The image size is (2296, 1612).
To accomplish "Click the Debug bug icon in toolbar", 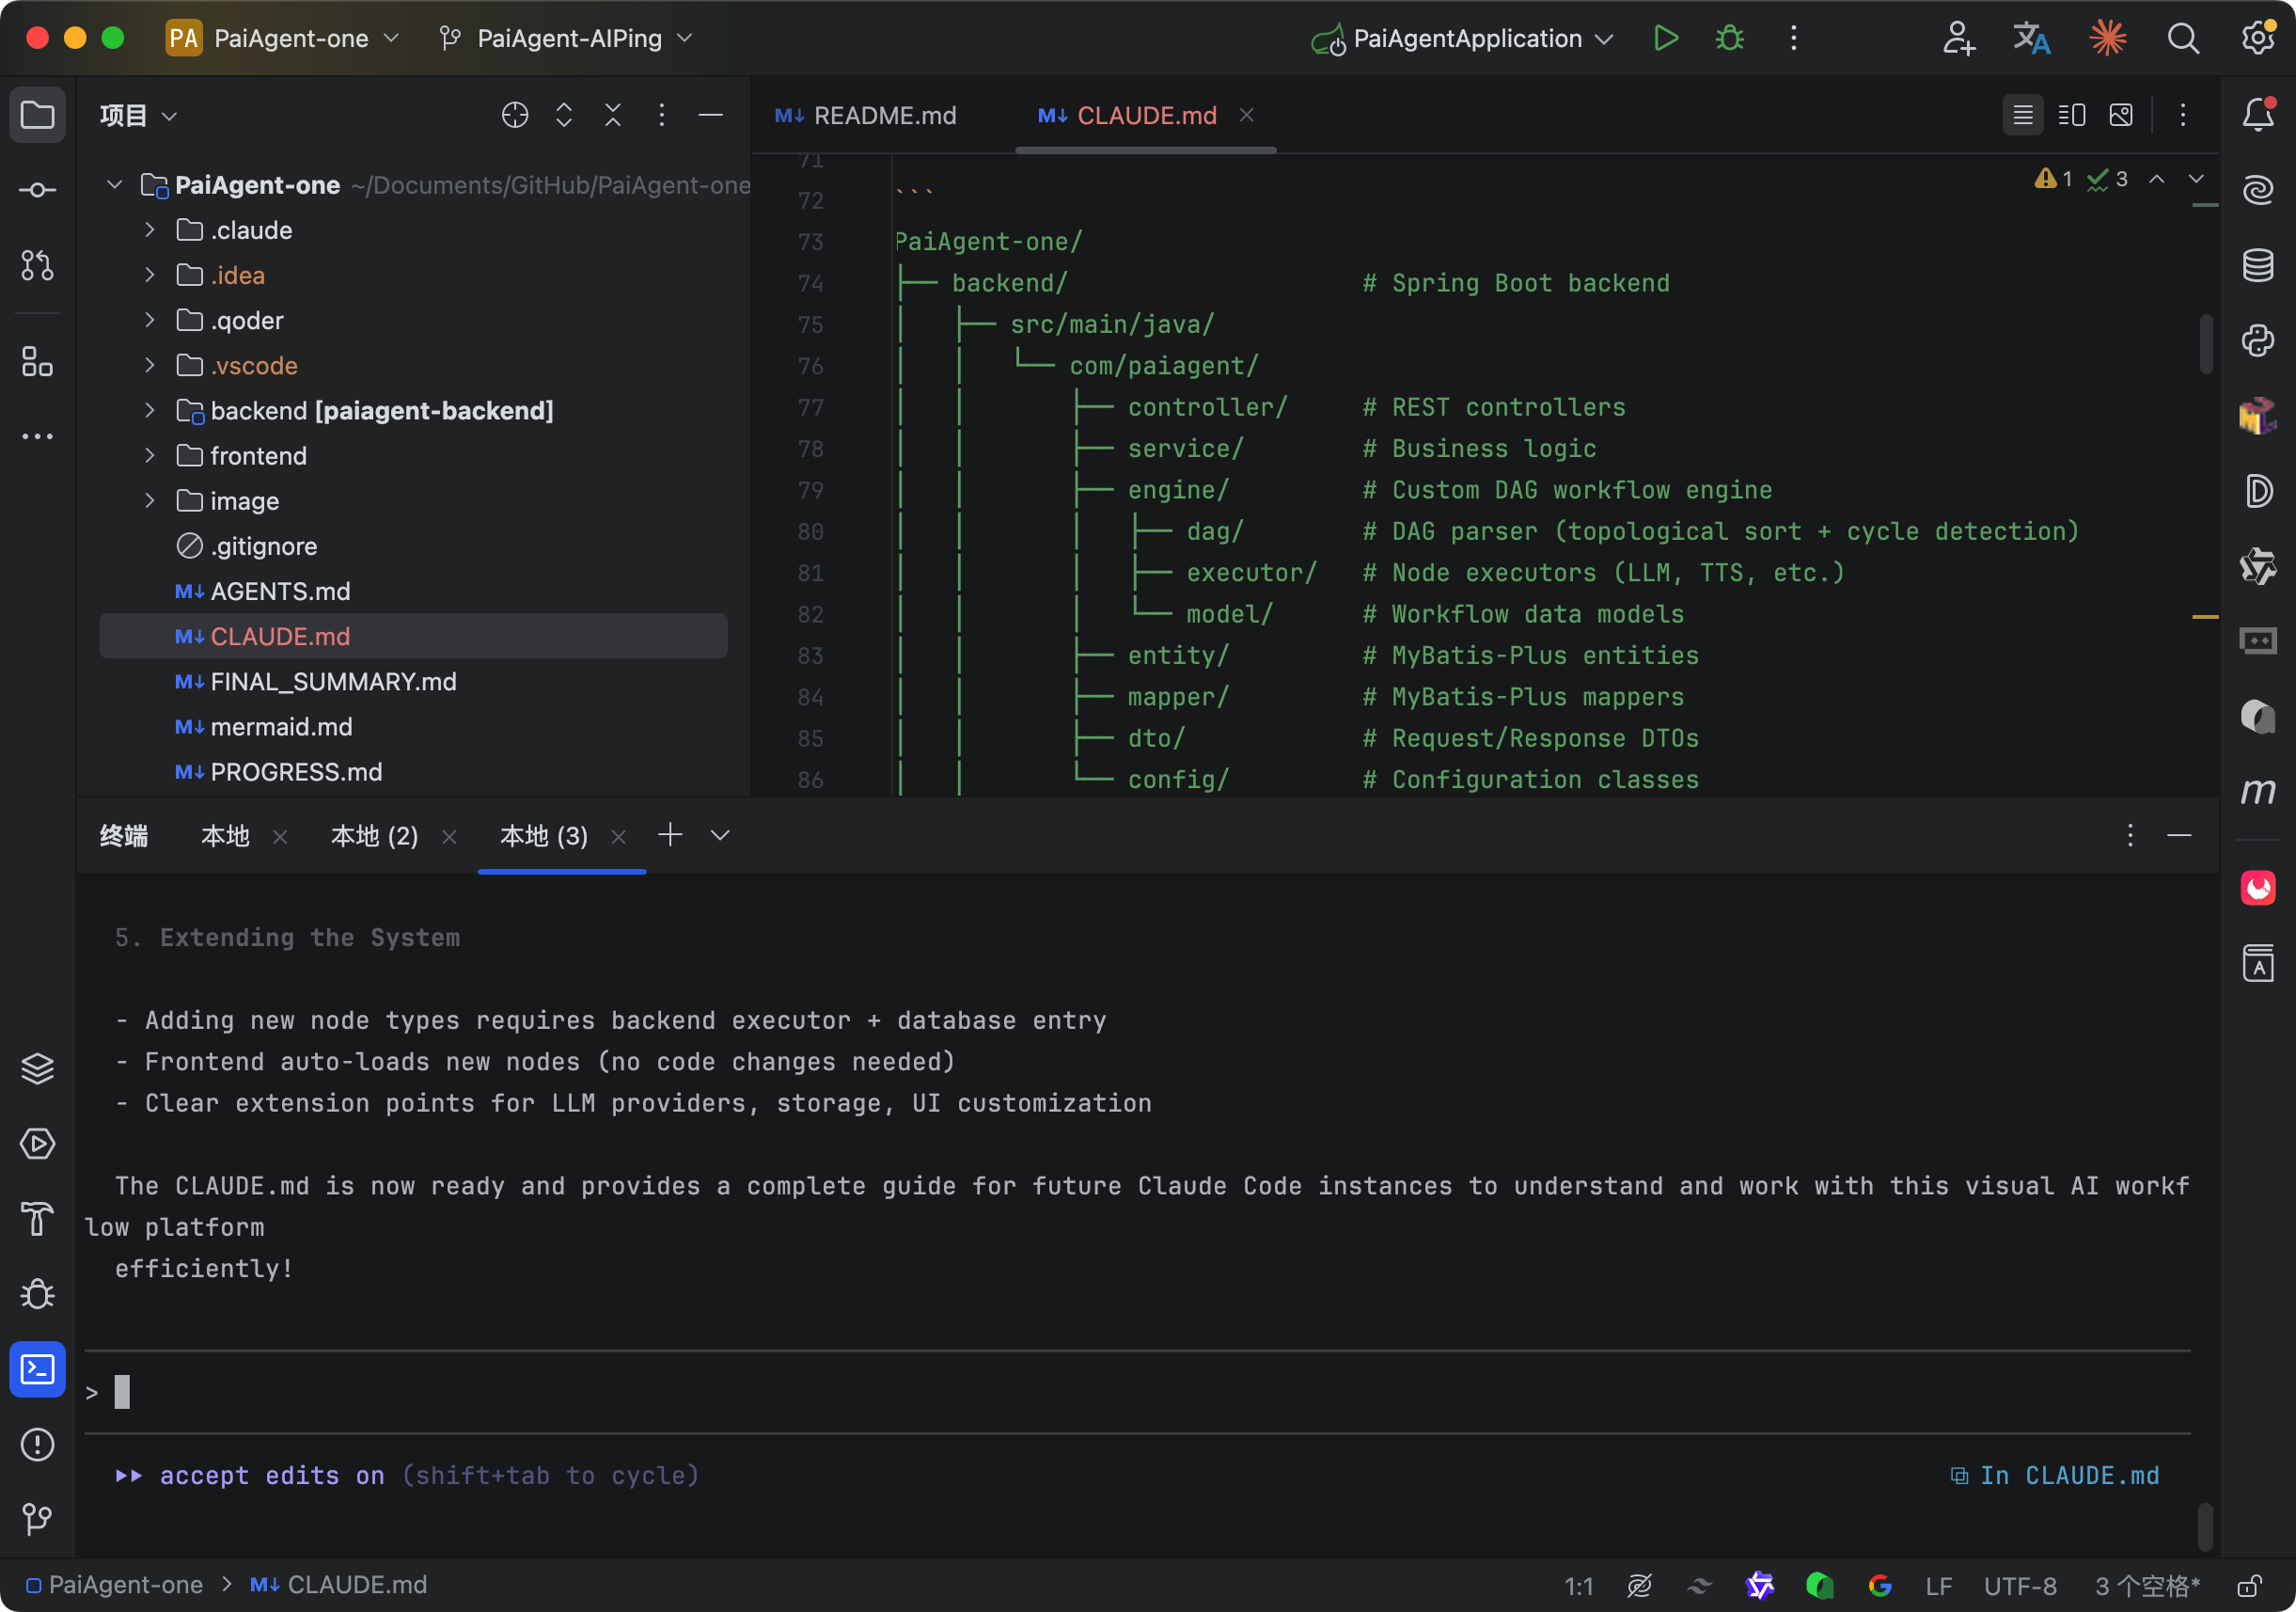I will [1729, 38].
